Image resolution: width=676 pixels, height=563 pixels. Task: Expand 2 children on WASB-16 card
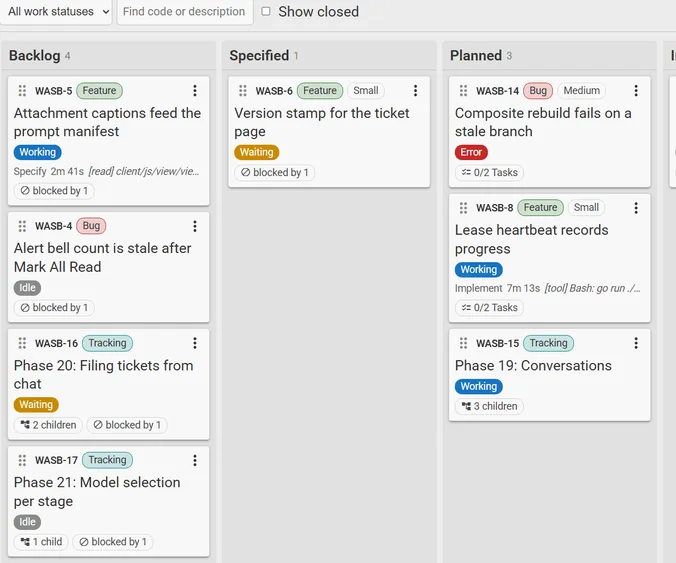48,425
